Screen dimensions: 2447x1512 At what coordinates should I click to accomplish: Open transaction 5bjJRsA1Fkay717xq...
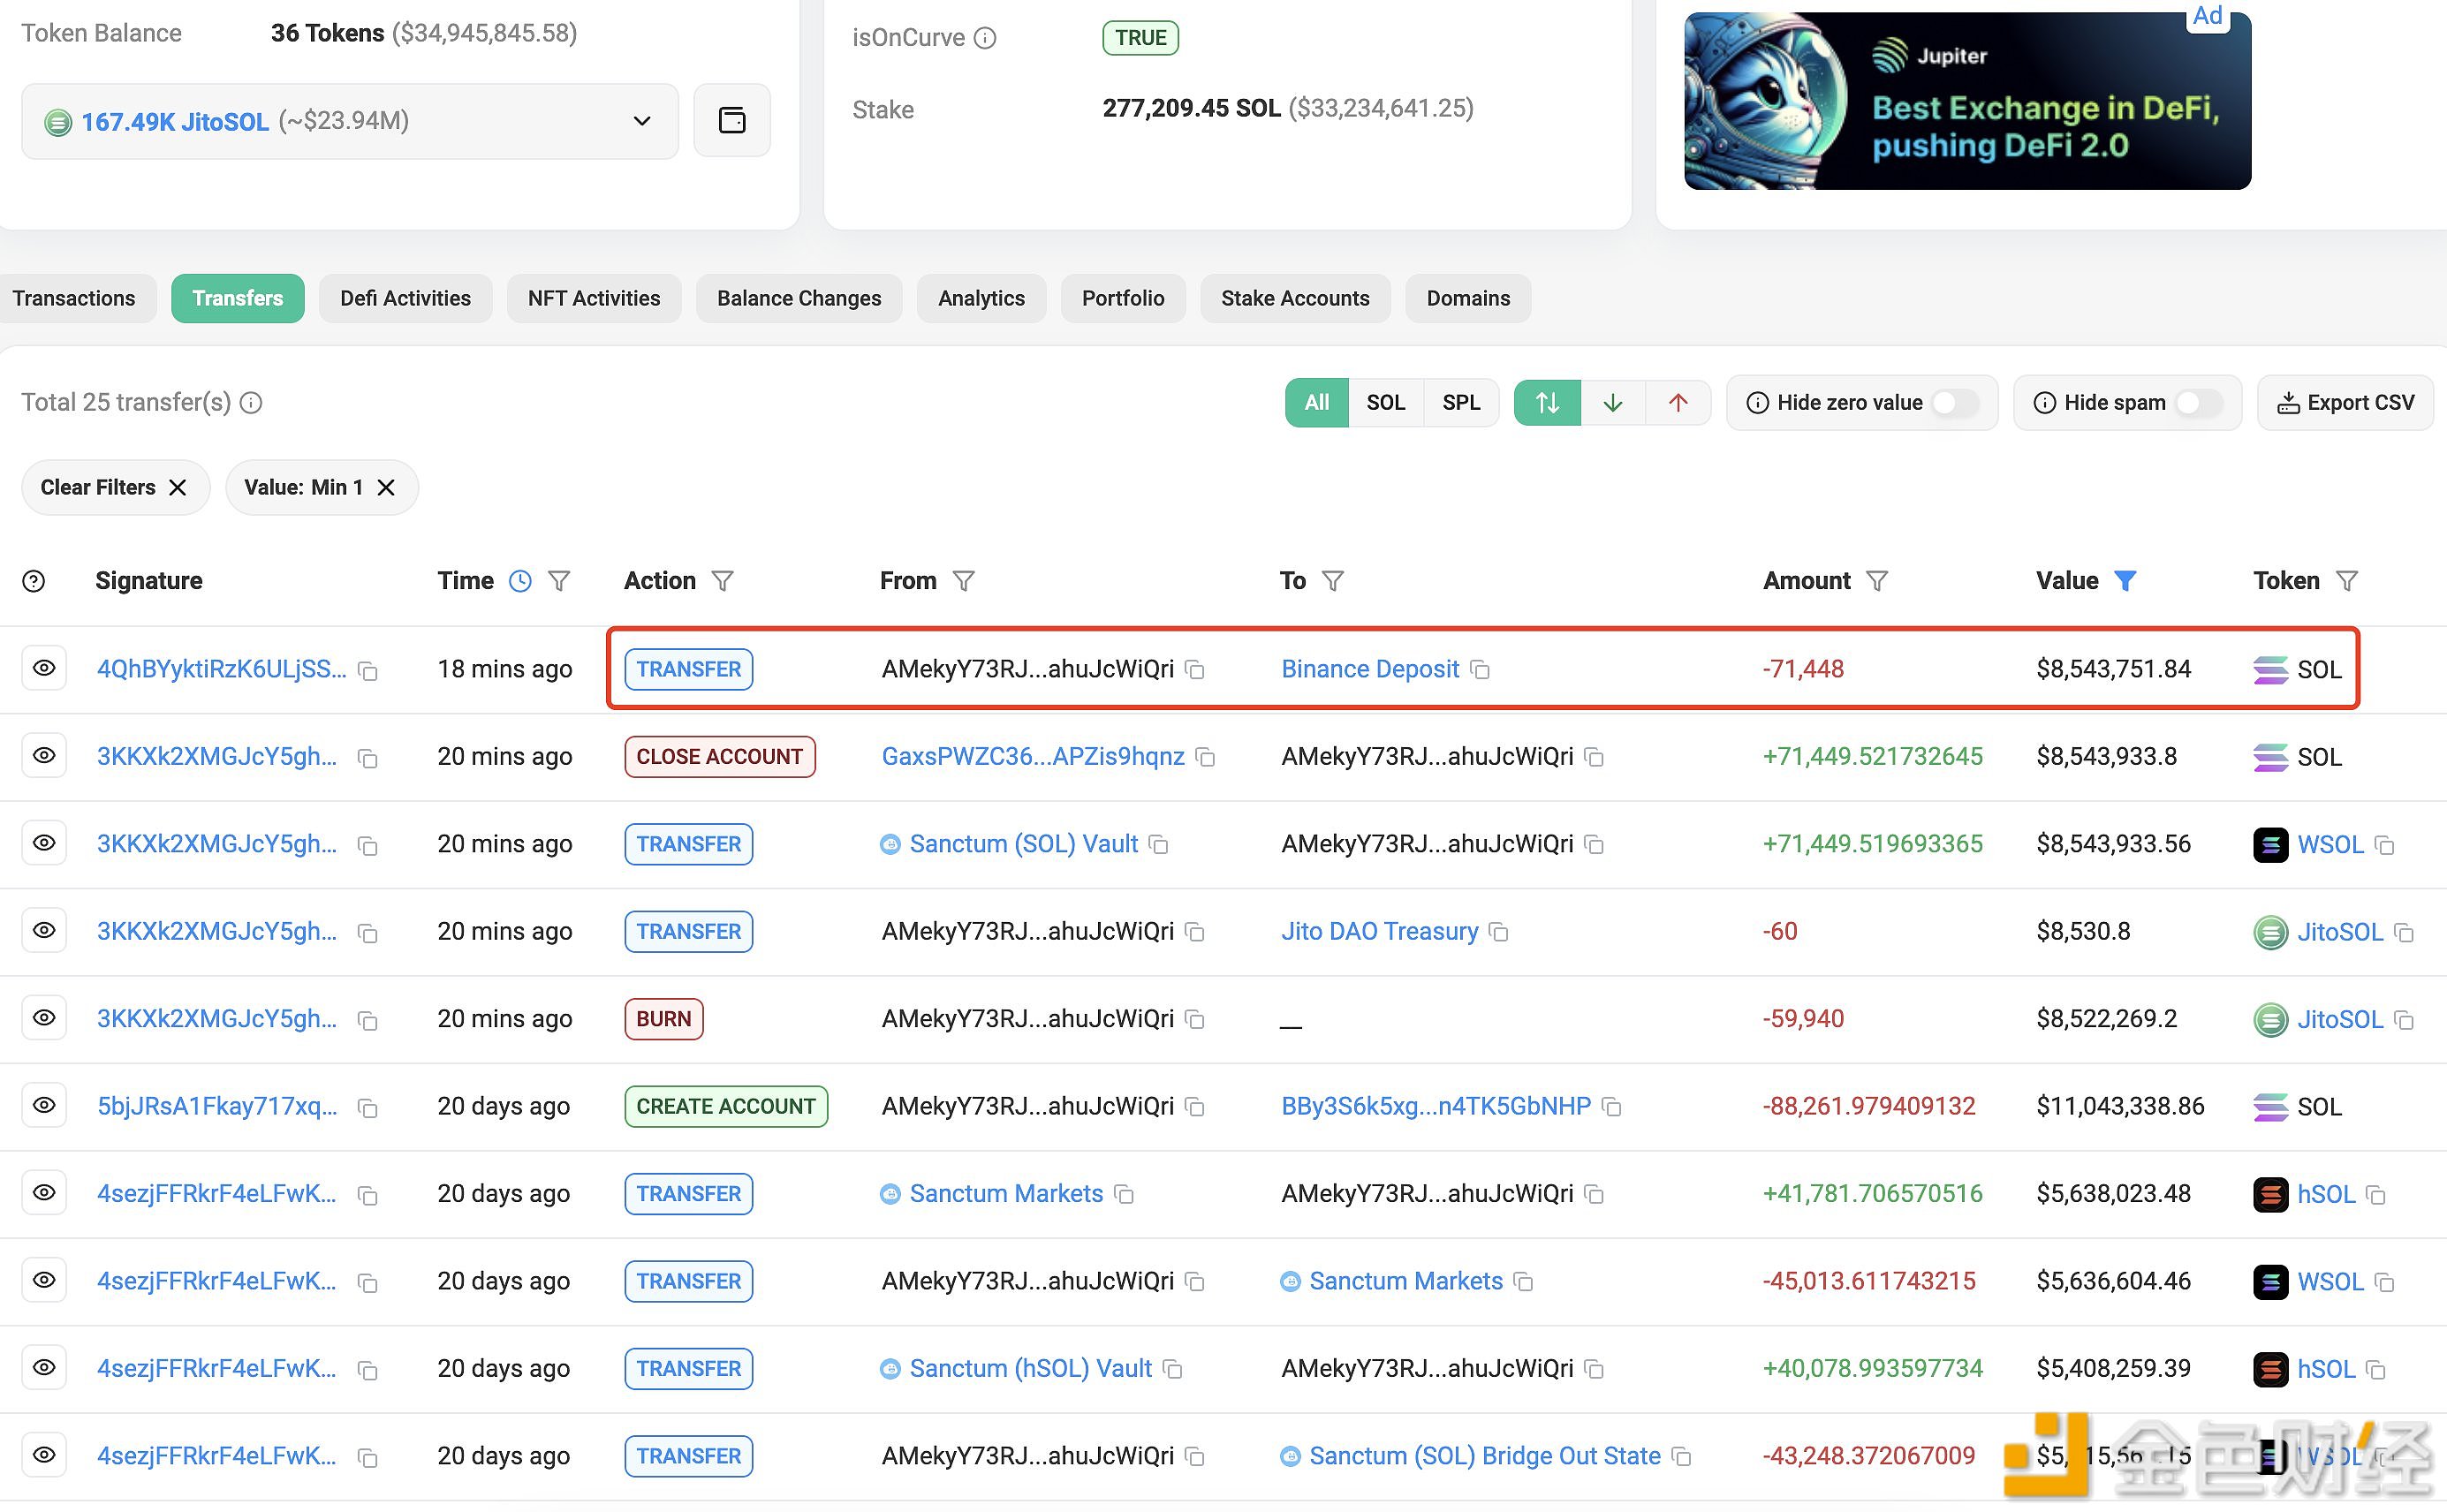coord(217,1107)
